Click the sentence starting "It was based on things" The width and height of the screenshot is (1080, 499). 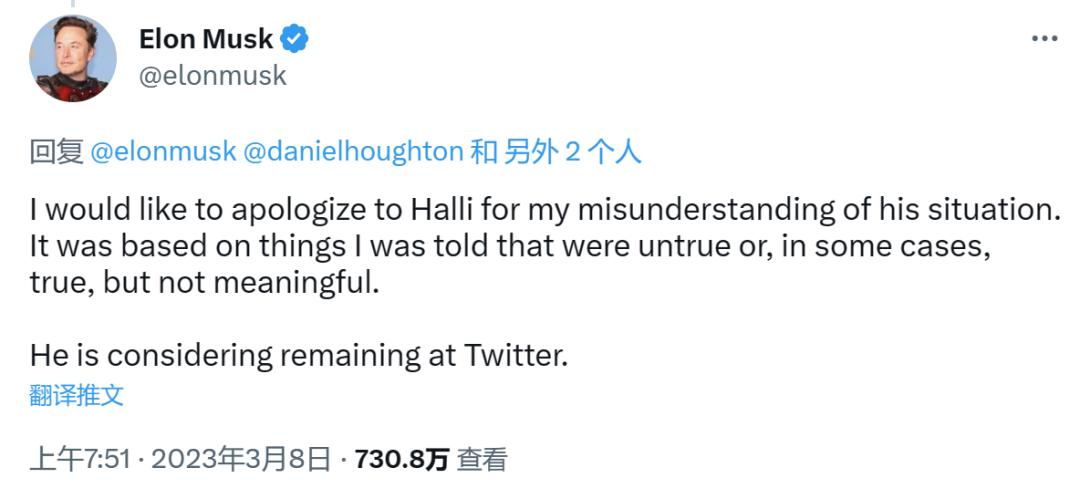point(509,246)
